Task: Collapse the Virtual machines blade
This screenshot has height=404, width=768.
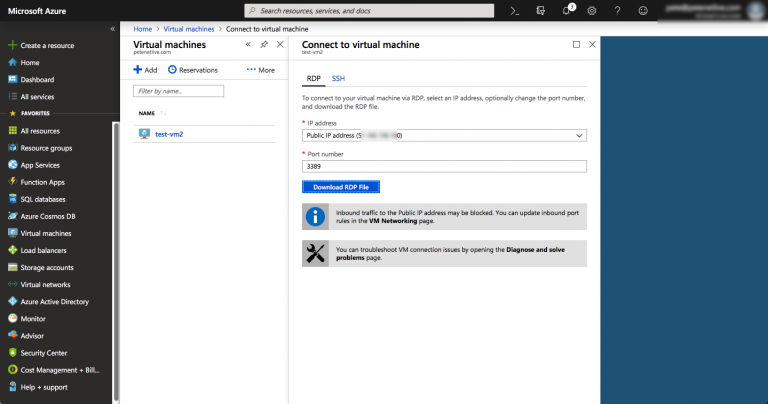Action: point(248,45)
